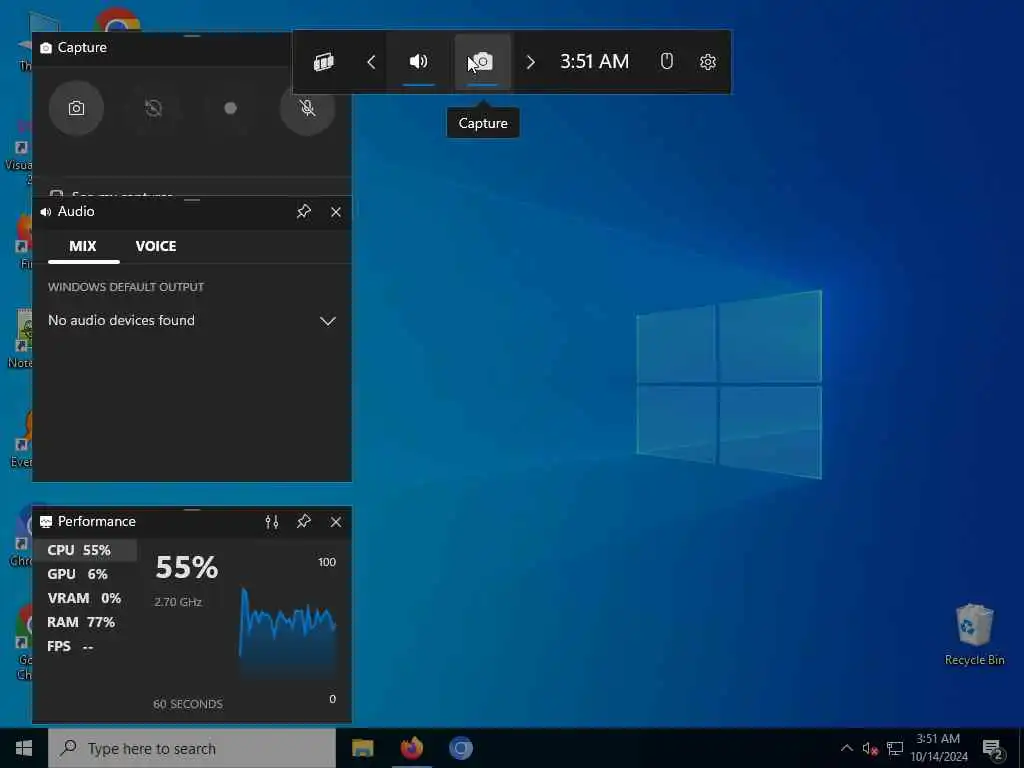Click the left arrow in Game Bar toolbar
1024x768 pixels.
click(x=371, y=62)
